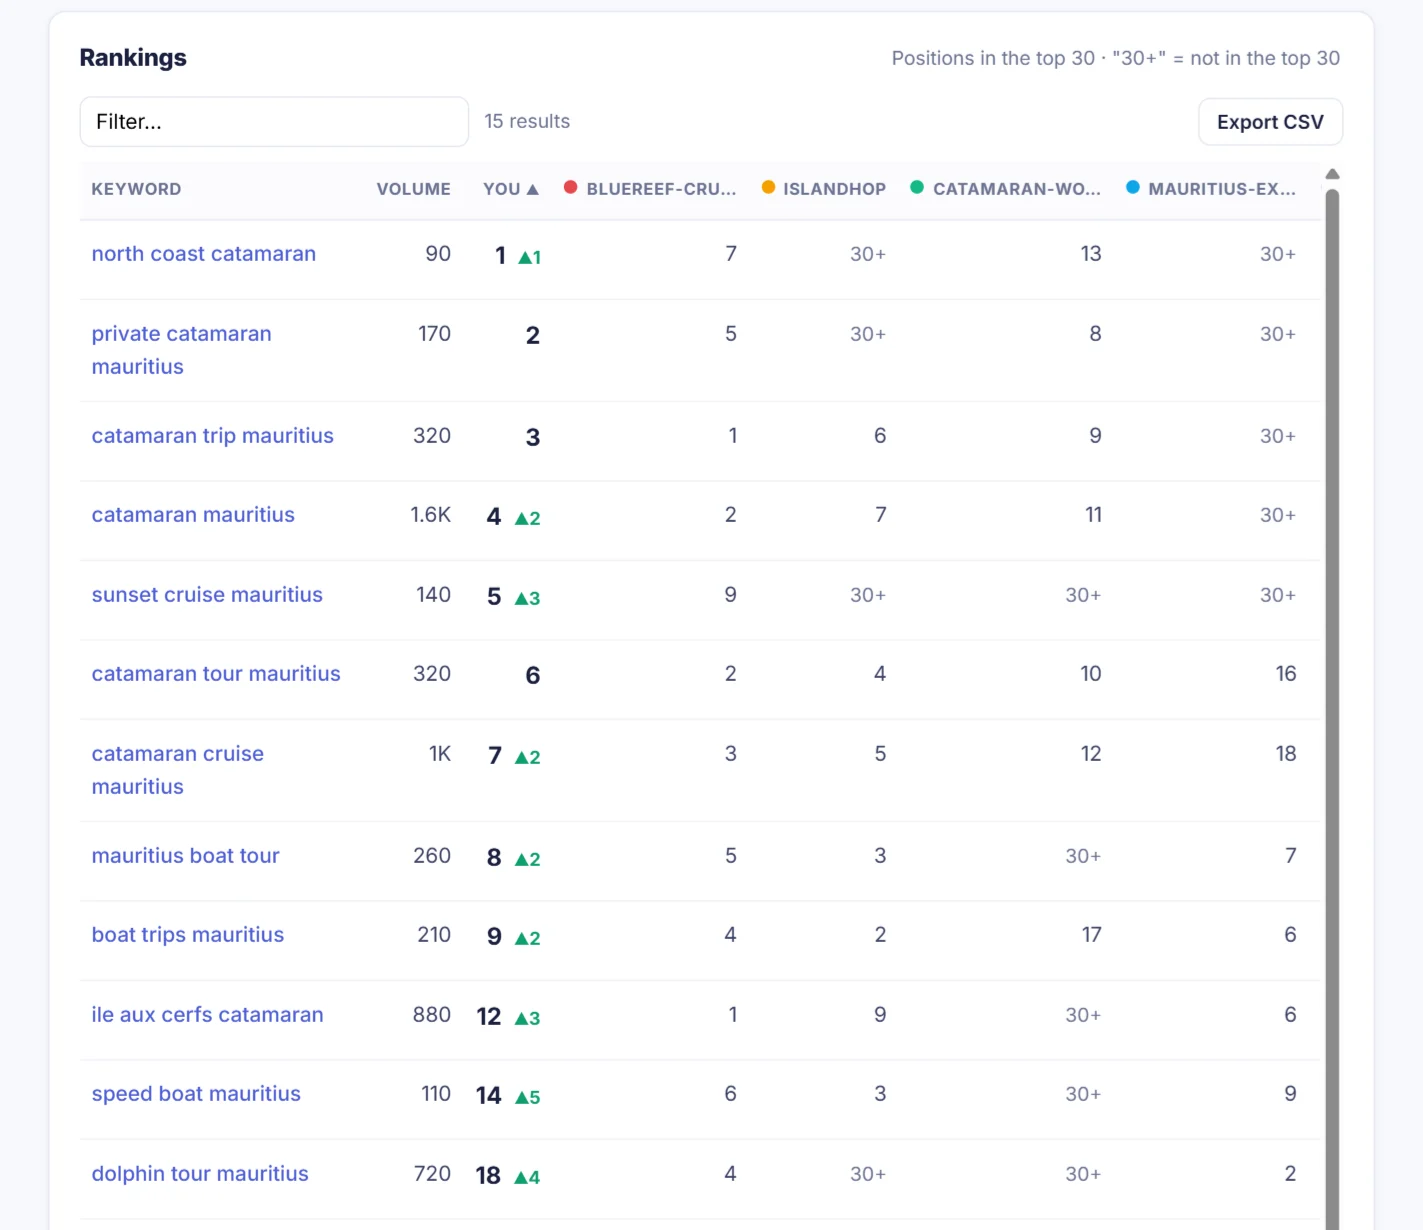Click Islandhop position 6 for catamaran trip mauritius
1423x1230 pixels.
point(880,436)
